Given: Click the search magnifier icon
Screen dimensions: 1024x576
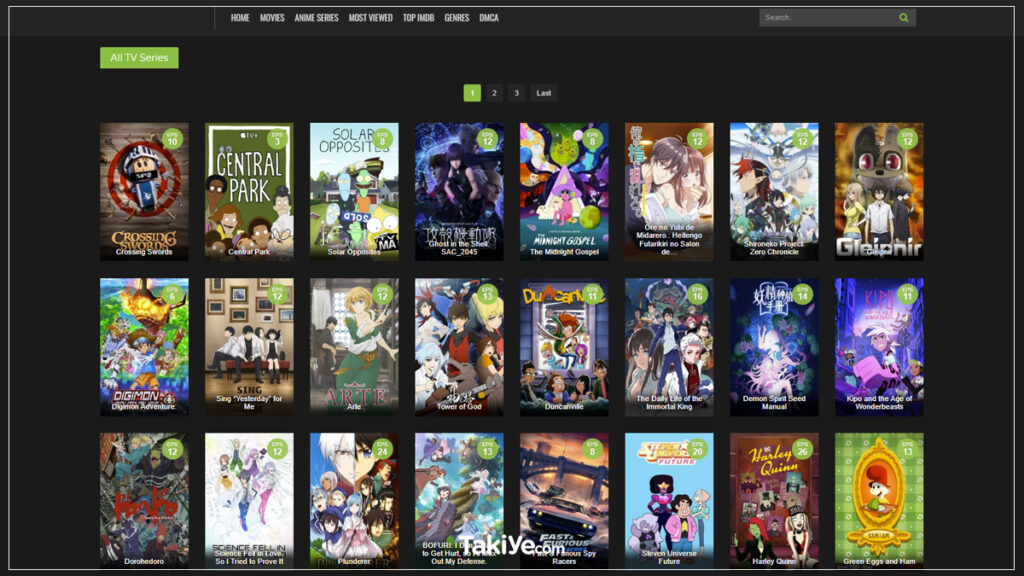Looking at the screenshot, I should click(x=903, y=18).
